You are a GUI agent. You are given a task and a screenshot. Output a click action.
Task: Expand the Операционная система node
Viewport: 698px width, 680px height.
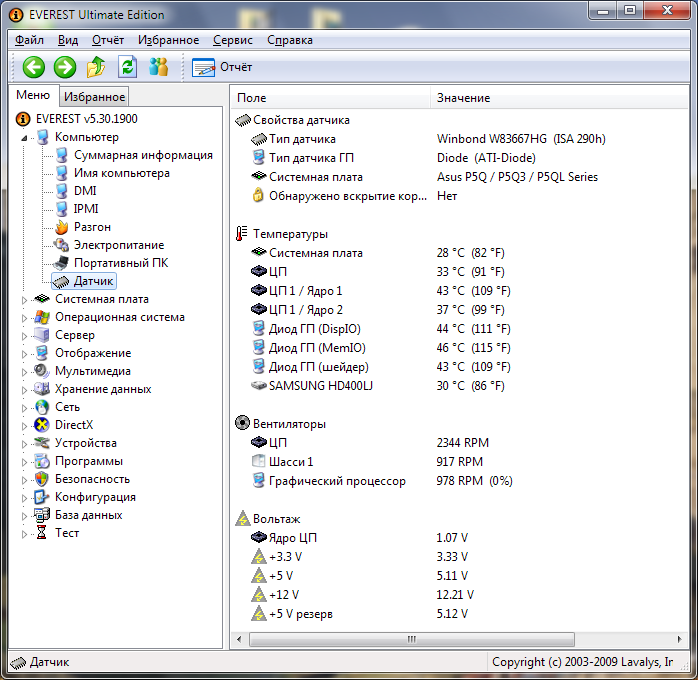(x=24, y=318)
